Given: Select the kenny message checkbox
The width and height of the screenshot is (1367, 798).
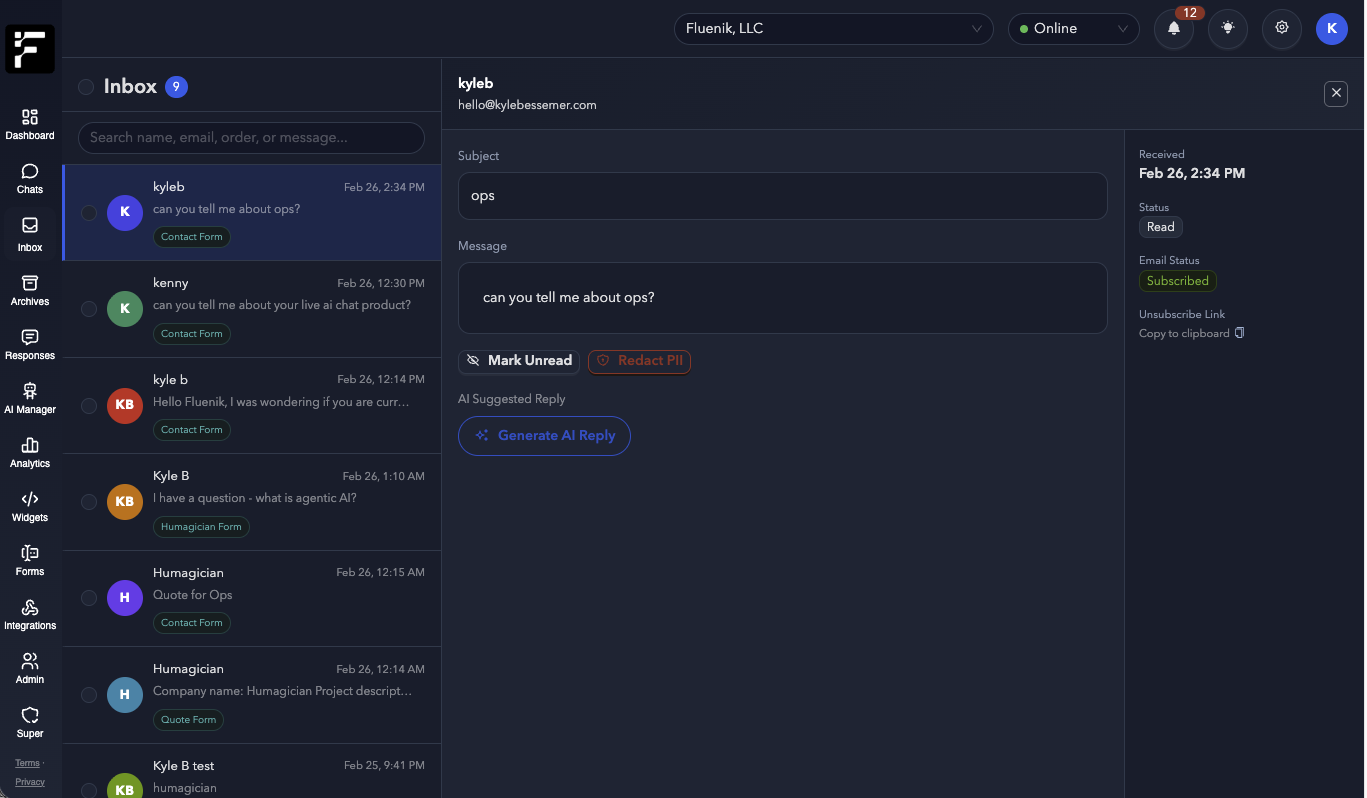Looking at the screenshot, I should point(89,309).
